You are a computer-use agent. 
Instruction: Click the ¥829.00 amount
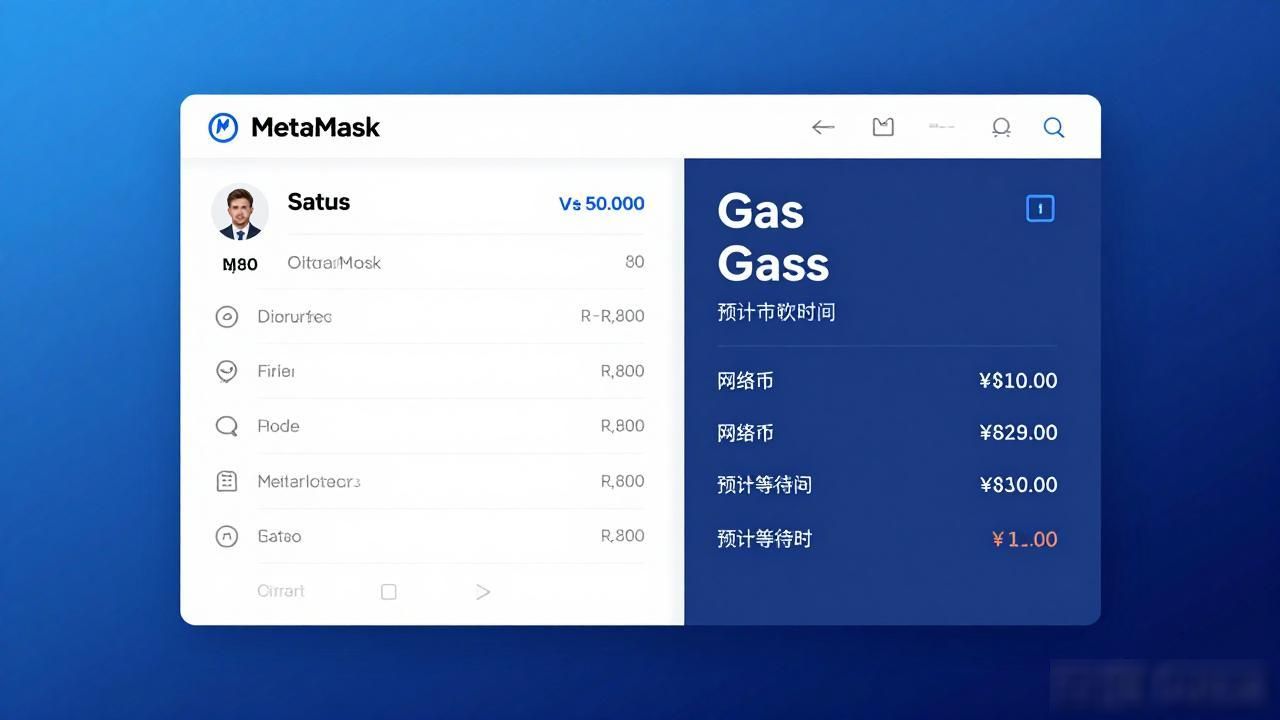[1018, 433]
